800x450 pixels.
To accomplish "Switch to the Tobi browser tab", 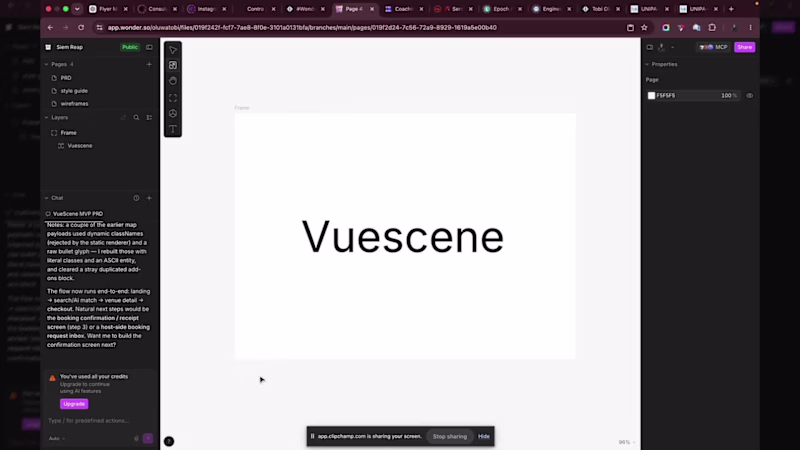I will click(601, 9).
